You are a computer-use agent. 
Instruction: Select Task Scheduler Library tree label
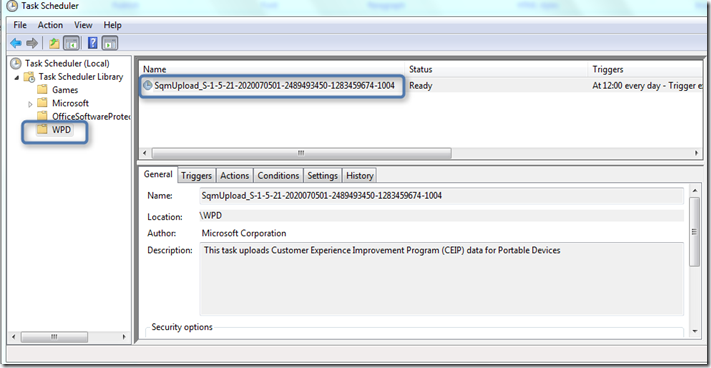point(81,77)
